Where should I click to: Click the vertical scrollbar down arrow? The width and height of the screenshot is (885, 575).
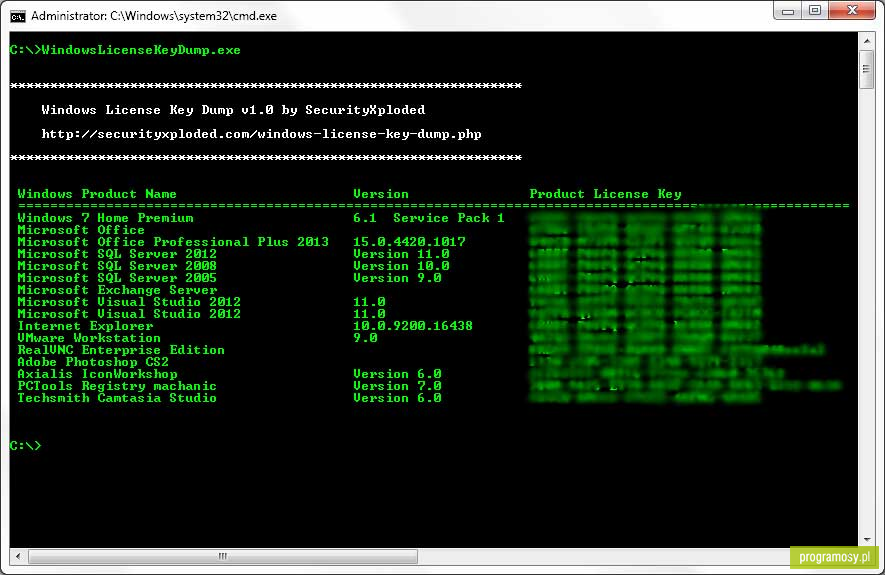[x=866, y=540]
